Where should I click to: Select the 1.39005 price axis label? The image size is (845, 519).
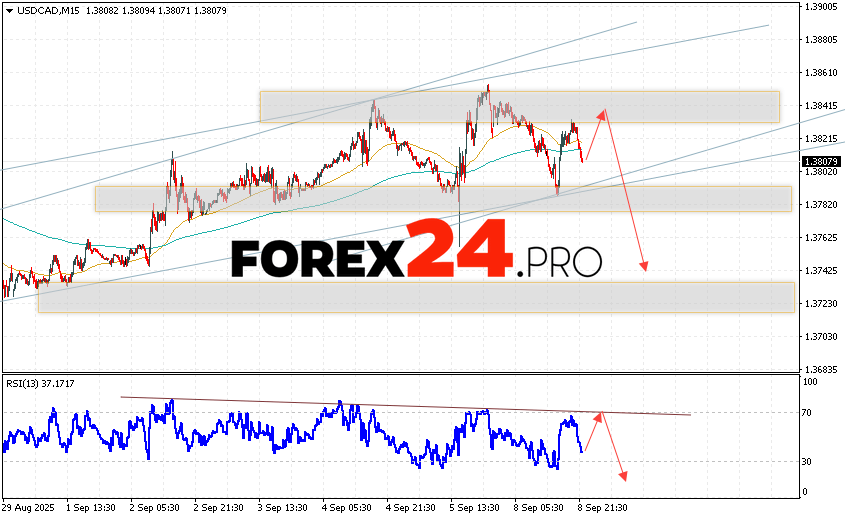point(821,7)
